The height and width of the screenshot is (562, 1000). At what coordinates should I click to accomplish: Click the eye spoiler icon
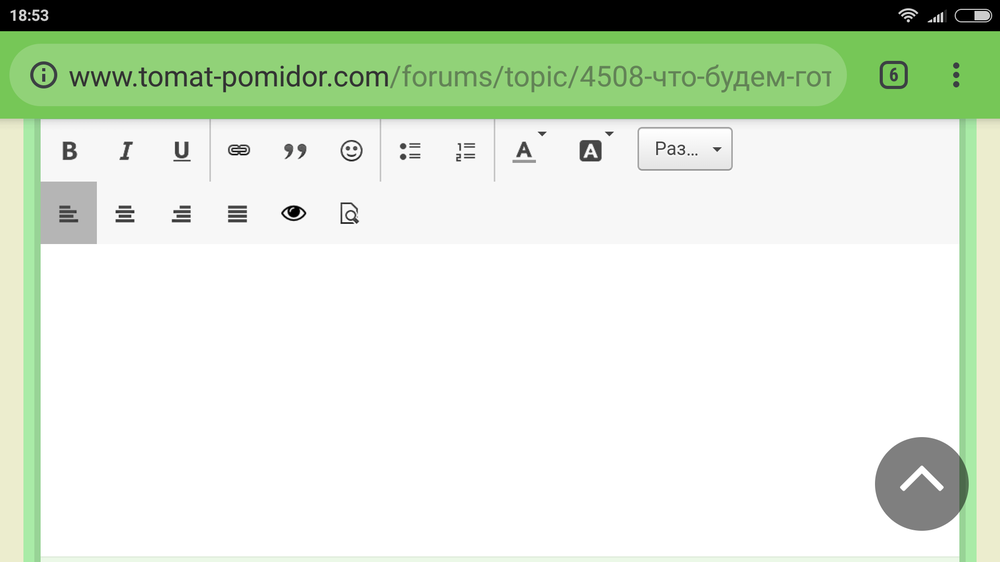pos(293,213)
